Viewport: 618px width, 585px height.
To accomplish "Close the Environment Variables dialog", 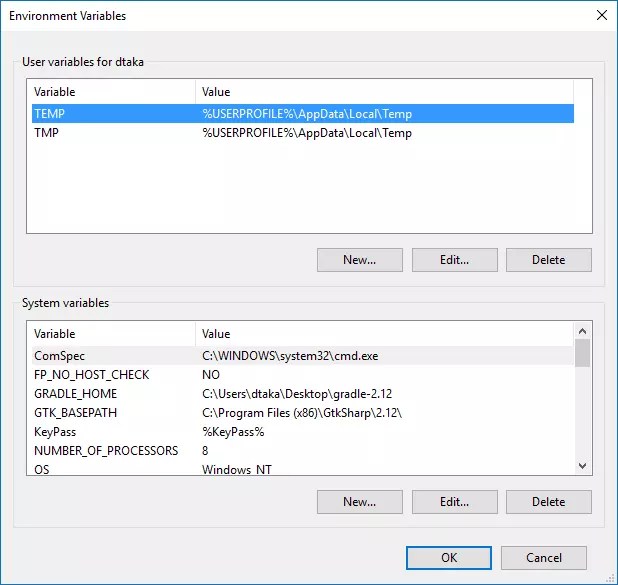I will coord(601,15).
